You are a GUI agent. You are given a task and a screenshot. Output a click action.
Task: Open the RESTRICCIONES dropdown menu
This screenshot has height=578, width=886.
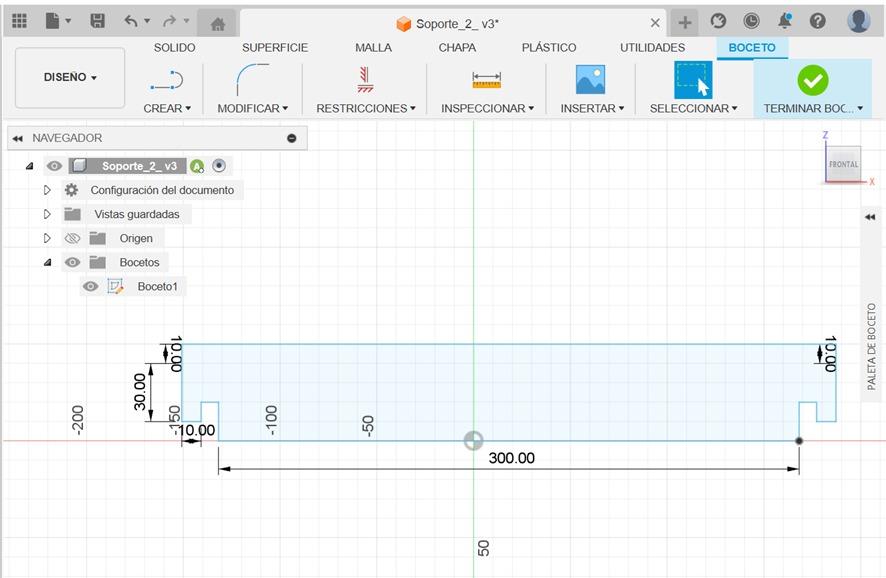pos(366,108)
